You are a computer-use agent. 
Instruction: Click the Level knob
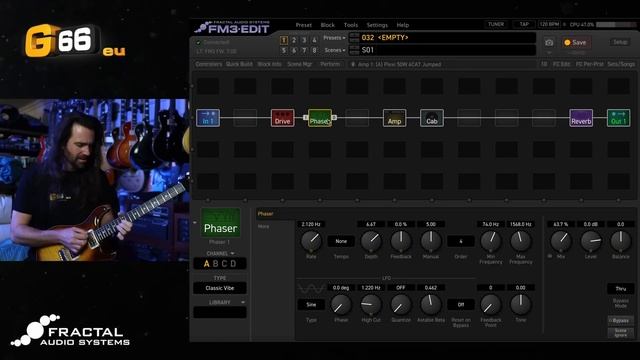pyautogui.click(x=591, y=241)
